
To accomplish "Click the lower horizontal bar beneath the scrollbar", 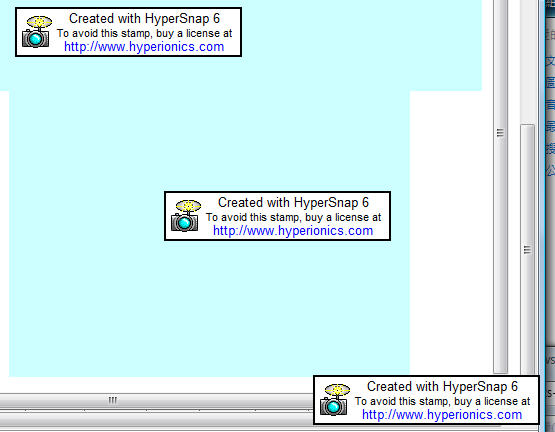I will pyautogui.click(x=156, y=420).
